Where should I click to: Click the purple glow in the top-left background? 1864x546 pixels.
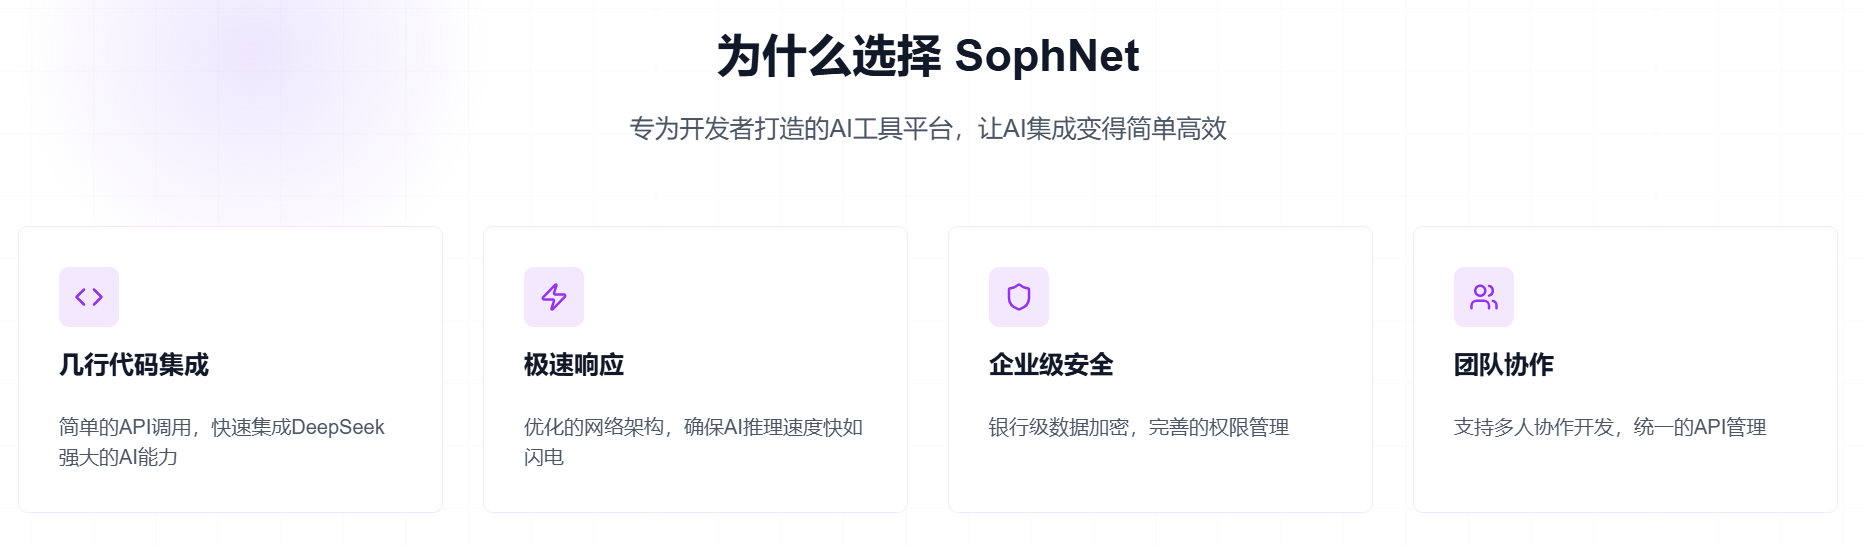[x=250, y=60]
